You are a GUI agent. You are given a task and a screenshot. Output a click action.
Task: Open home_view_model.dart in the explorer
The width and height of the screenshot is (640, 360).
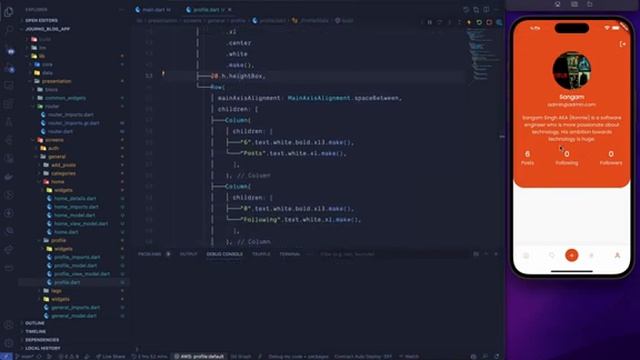(x=81, y=224)
